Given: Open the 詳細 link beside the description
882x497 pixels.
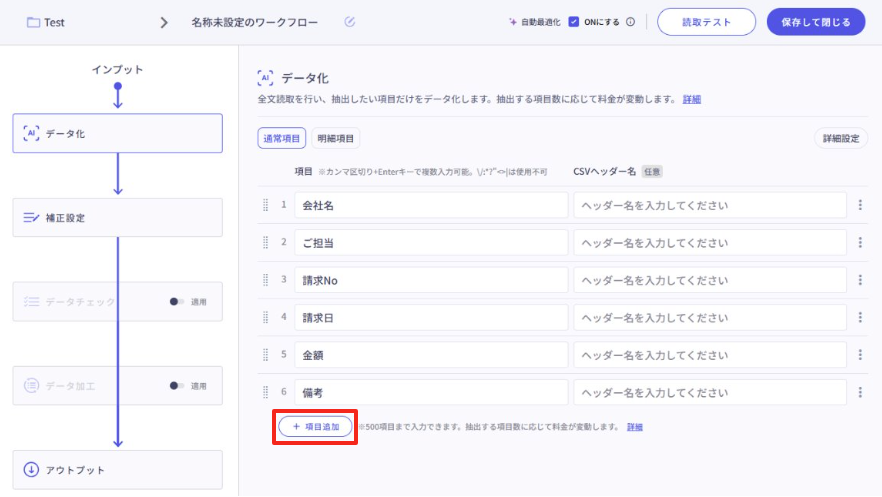Looking at the screenshot, I should 691,99.
